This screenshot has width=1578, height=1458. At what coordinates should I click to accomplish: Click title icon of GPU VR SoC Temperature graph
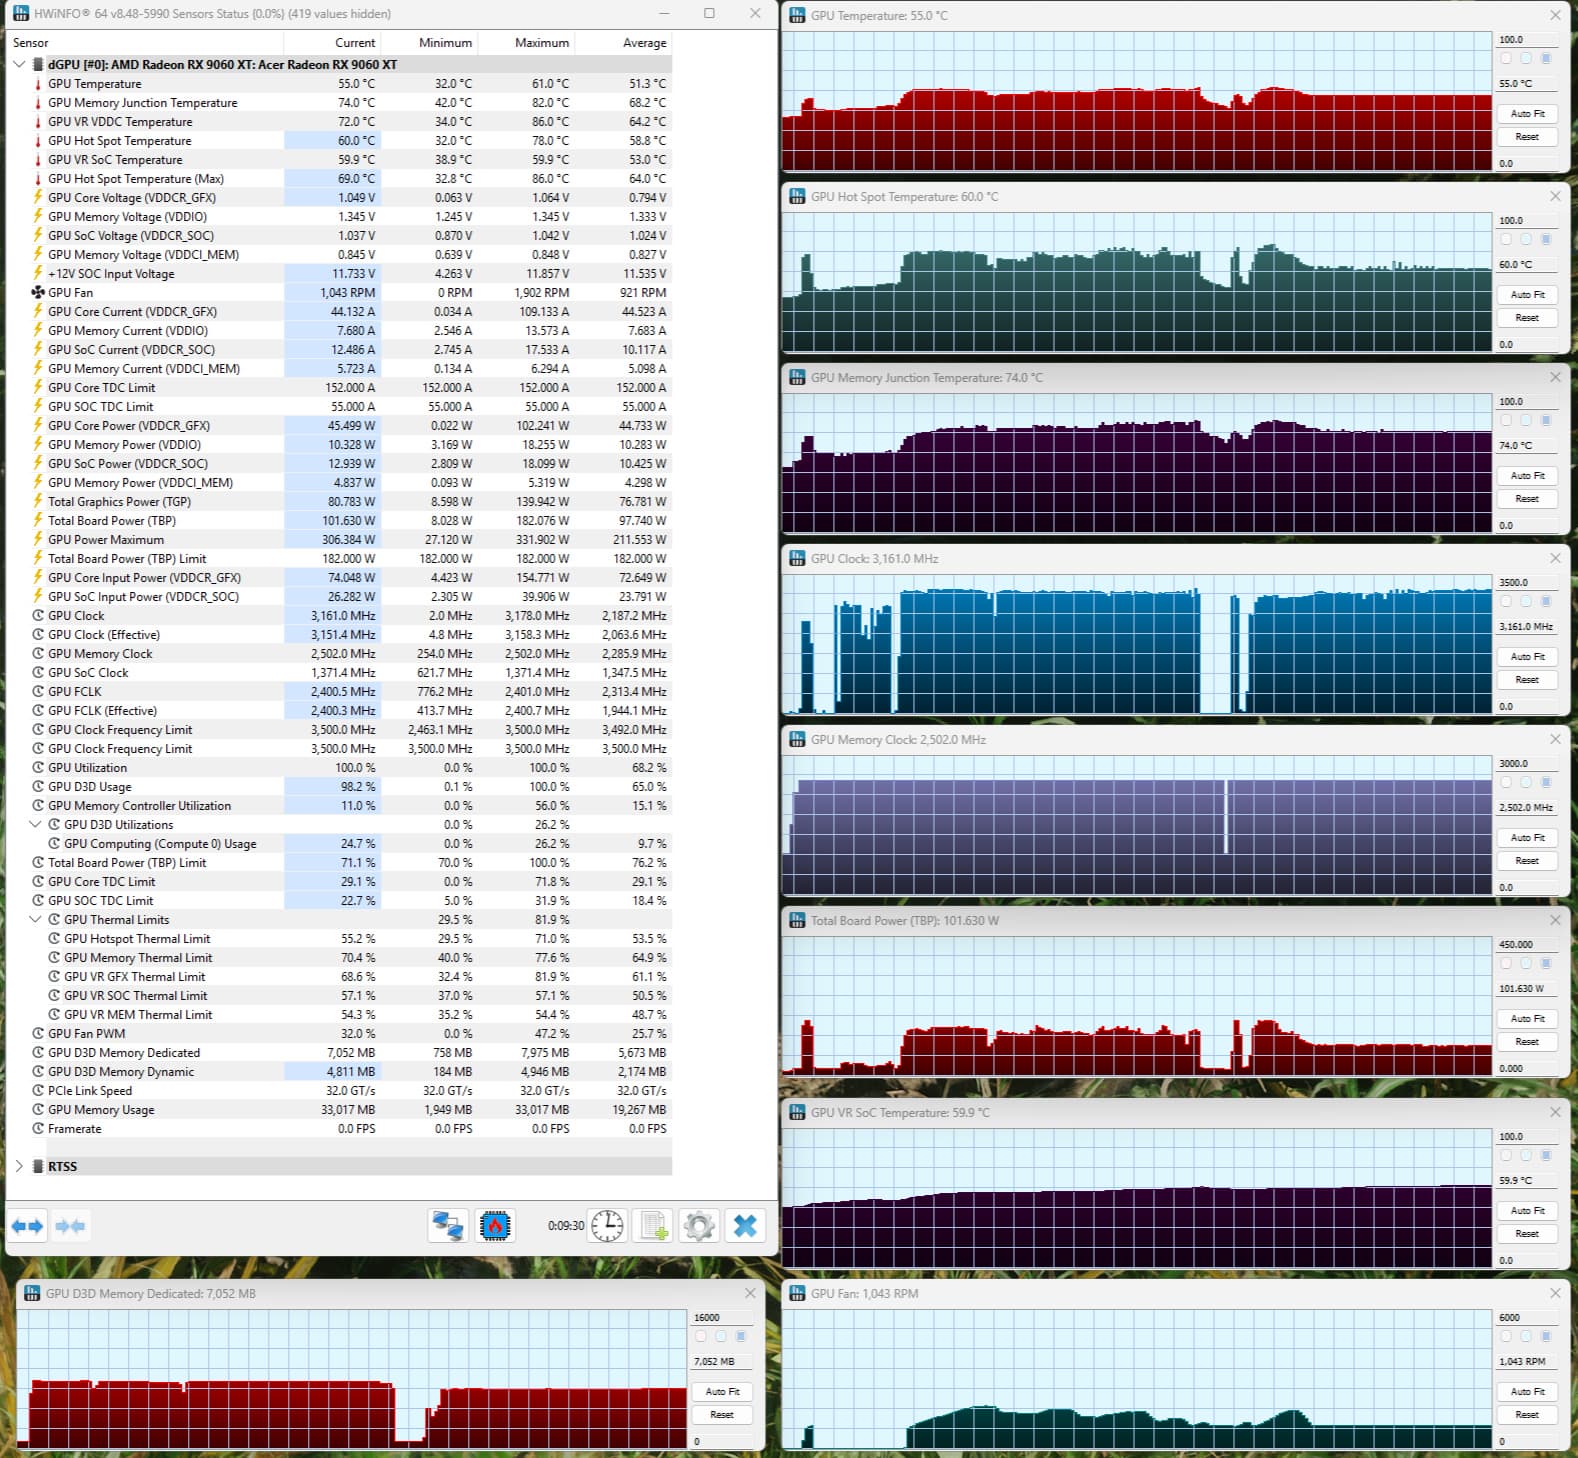(x=797, y=1113)
